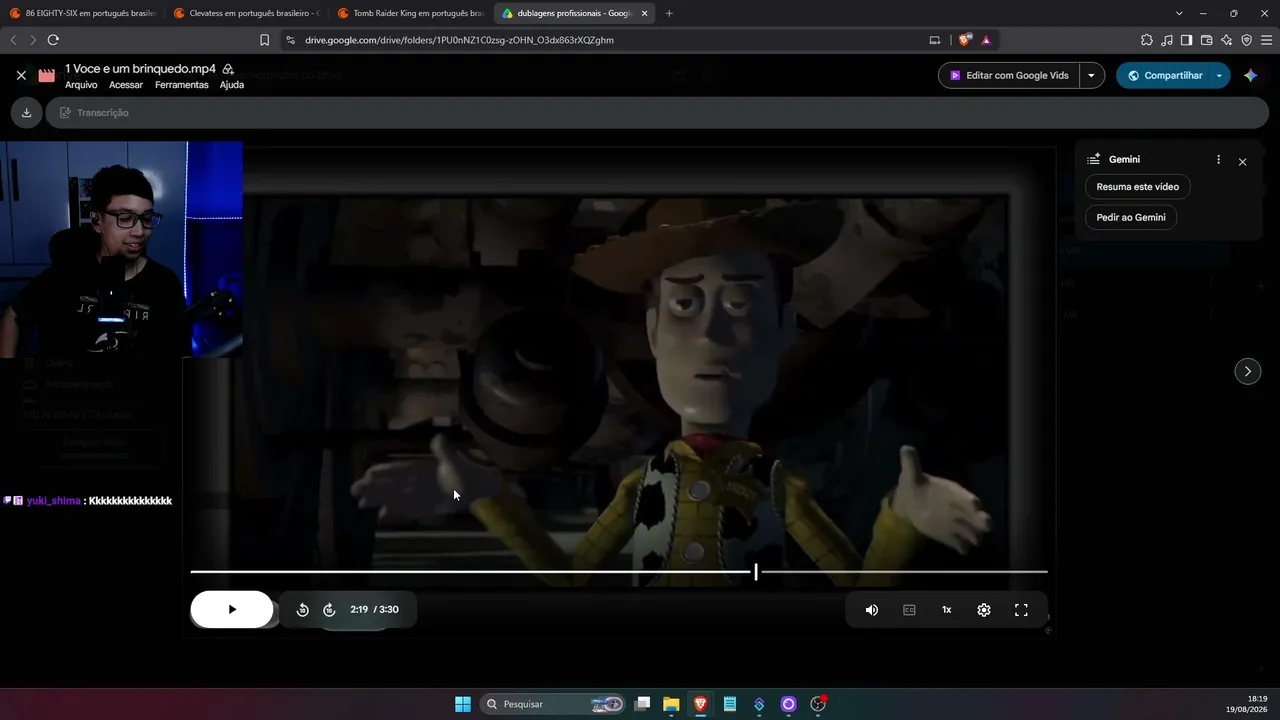Open the tab search dropdown
This screenshot has height=720, width=1280.
tap(1179, 13)
